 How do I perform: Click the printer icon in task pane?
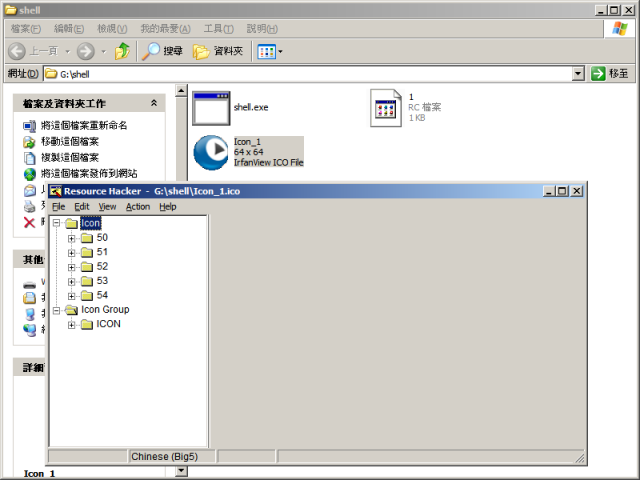tap(29, 207)
